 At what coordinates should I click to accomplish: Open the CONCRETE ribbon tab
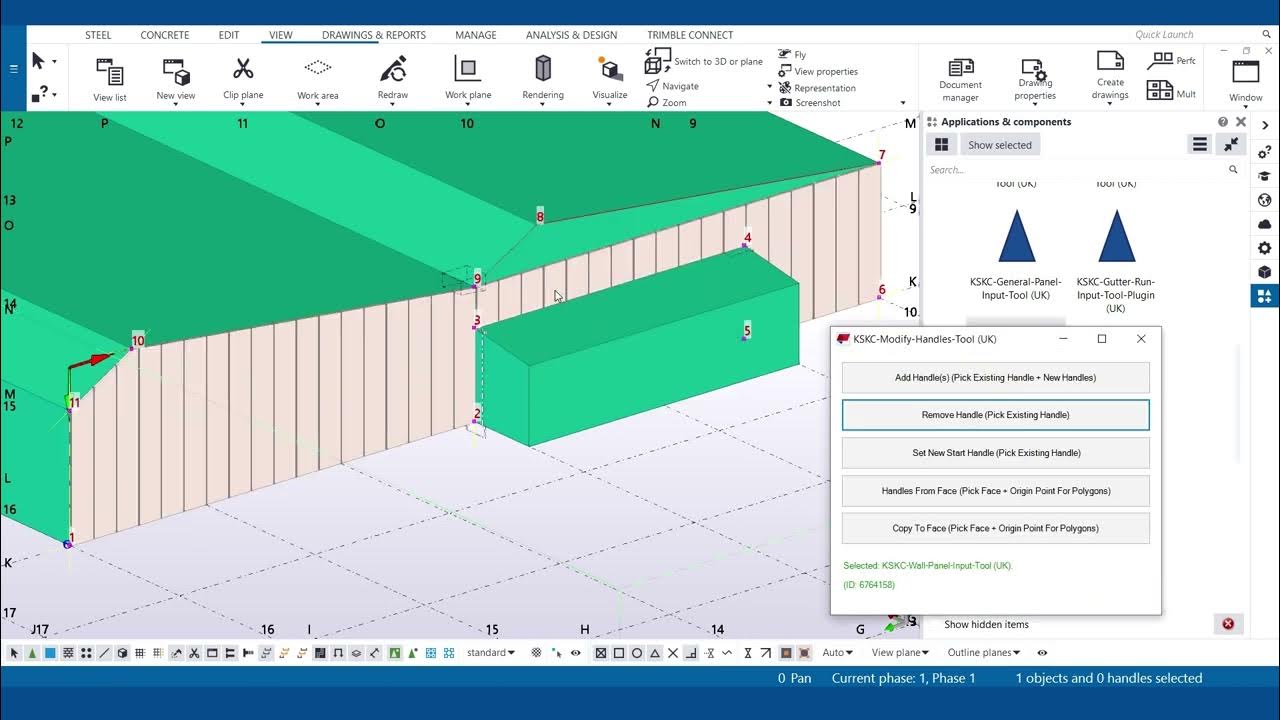(165, 35)
